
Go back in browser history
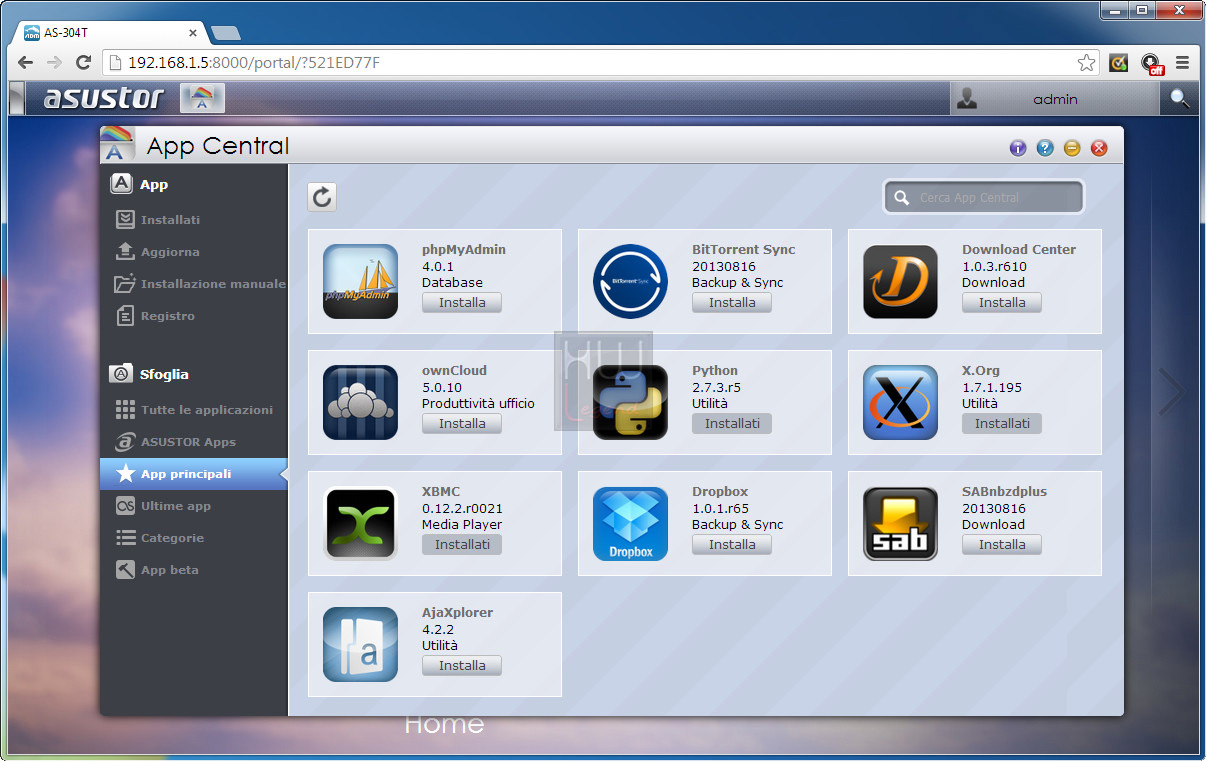pos(26,62)
